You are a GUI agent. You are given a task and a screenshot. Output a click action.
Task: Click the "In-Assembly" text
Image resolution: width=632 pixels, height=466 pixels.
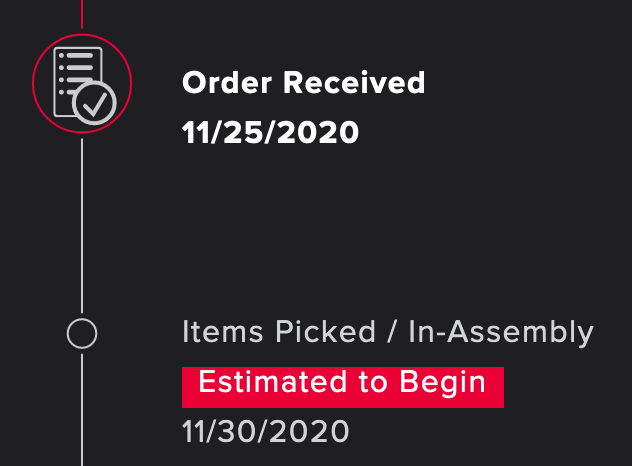coord(500,333)
